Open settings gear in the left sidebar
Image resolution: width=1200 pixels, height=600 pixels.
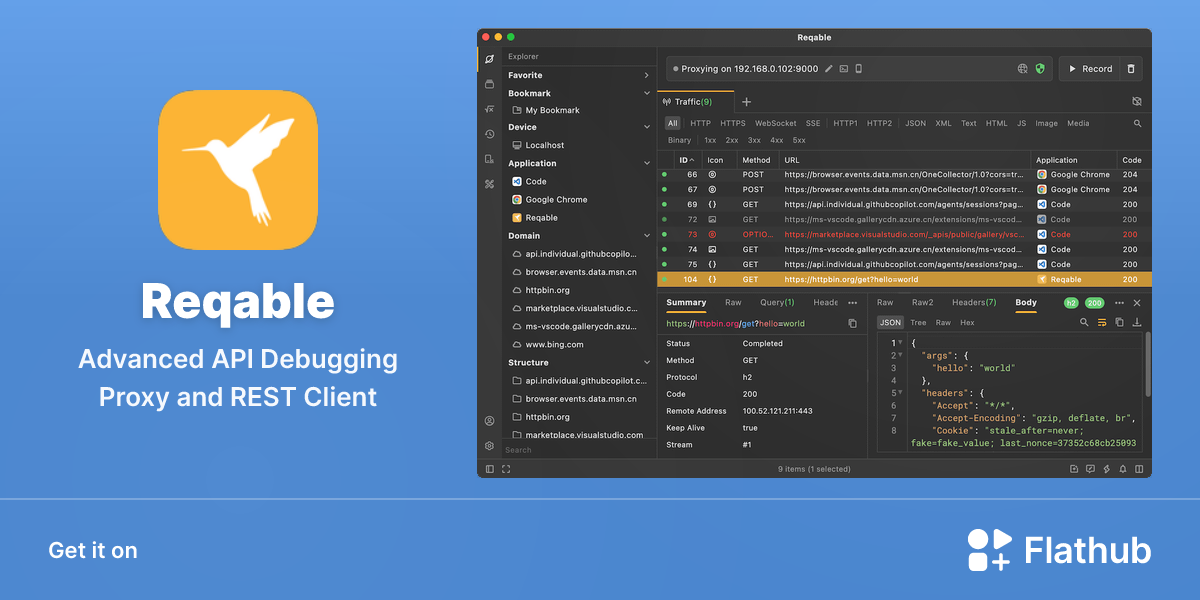pyautogui.click(x=489, y=446)
